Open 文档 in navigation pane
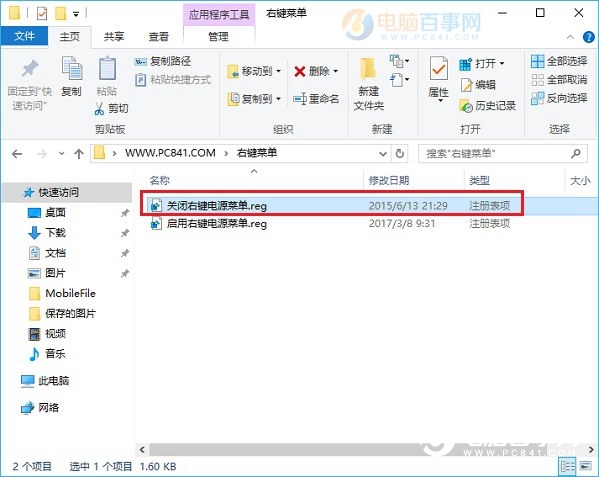 55,253
